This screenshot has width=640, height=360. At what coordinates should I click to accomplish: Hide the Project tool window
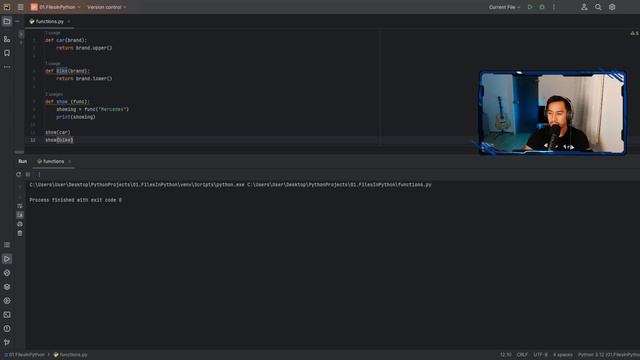pyautogui.click(x=17, y=21)
